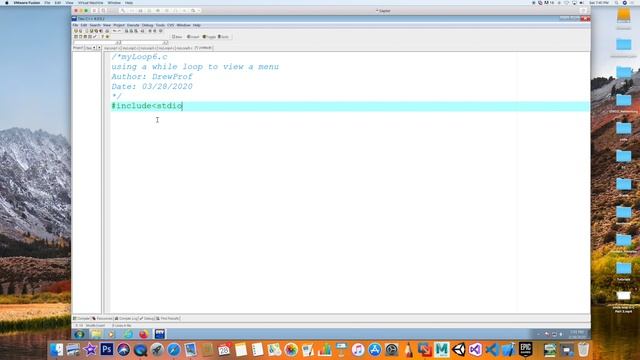Screen dimensions: 640x360
Task: Click the Debug checkmark toolbar icon
Action: (x=94, y=37)
